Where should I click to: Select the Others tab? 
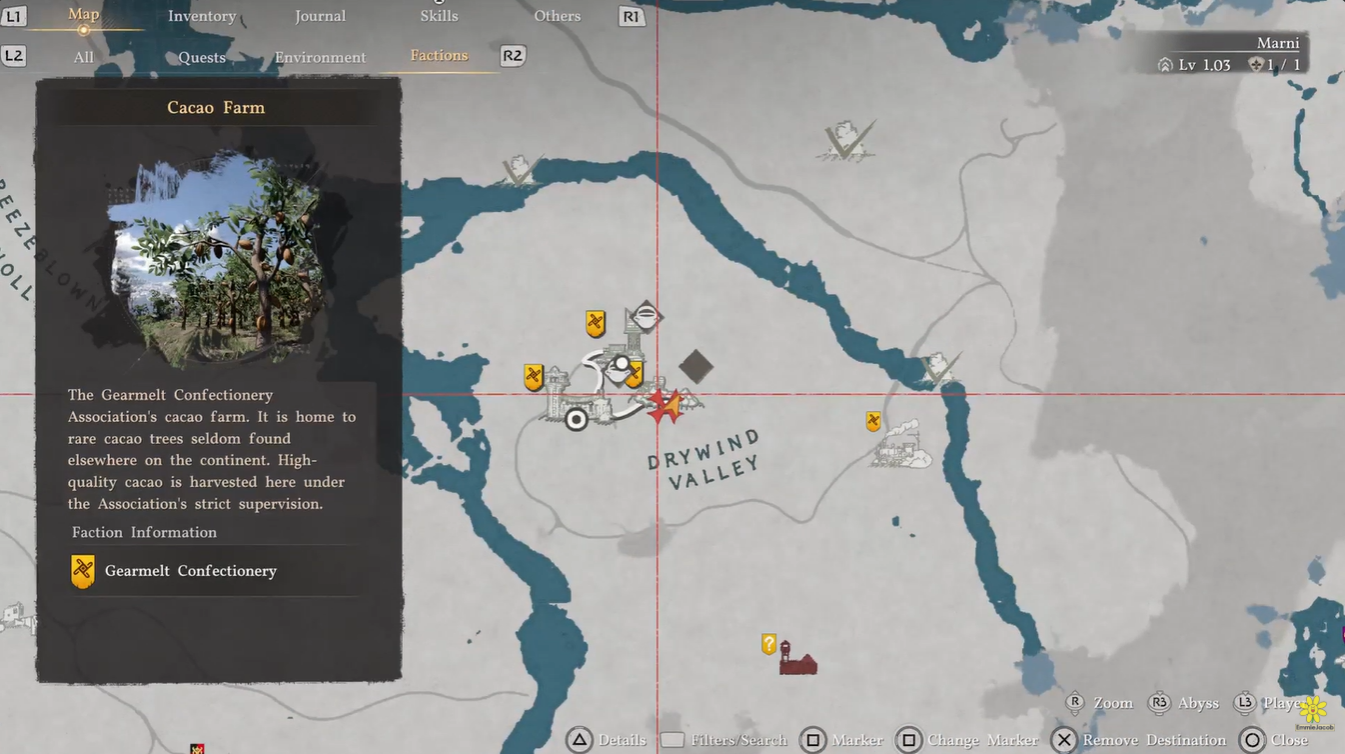click(x=557, y=16)
